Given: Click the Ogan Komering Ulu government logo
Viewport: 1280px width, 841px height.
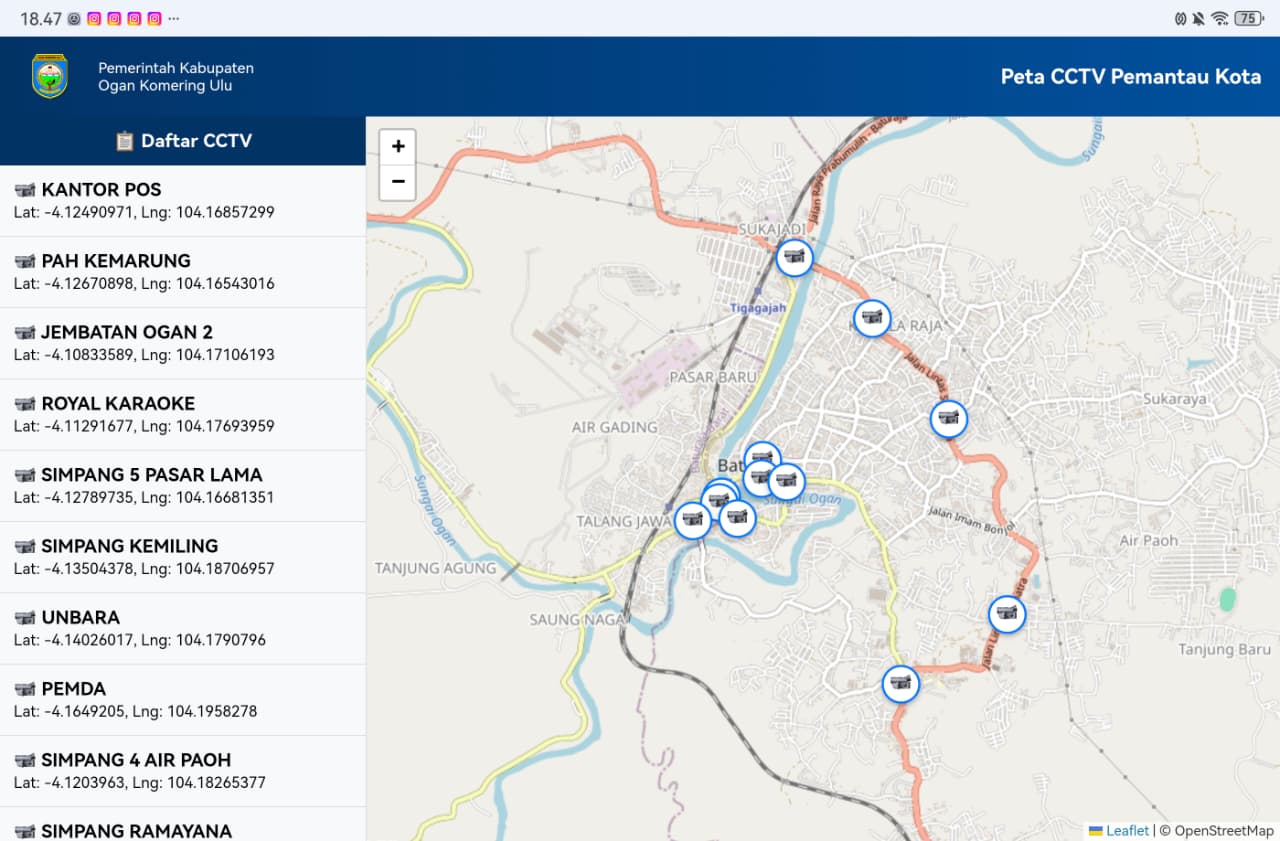Looking at the screenshot, I should [x=50, y=76].
